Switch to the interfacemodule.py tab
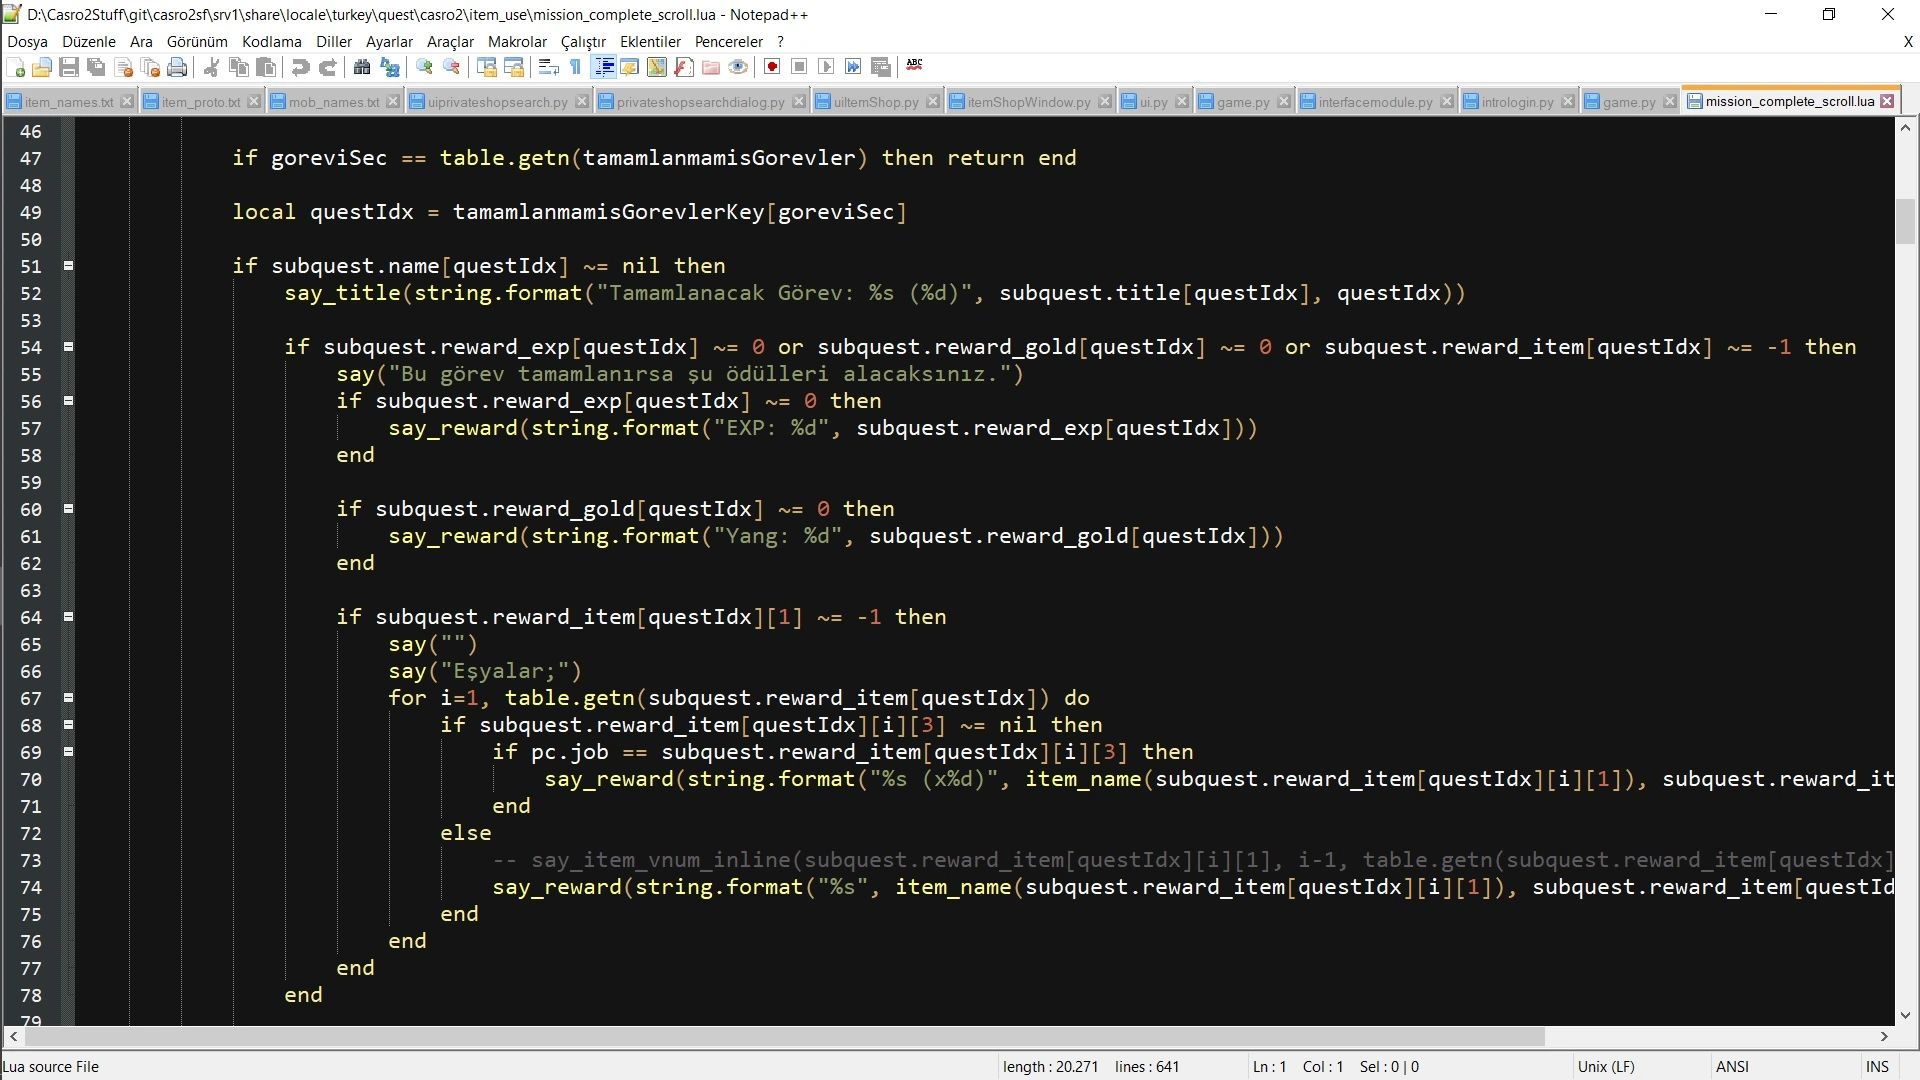The width and height of the screenshot is (1920, 1080). point(1375,102)
